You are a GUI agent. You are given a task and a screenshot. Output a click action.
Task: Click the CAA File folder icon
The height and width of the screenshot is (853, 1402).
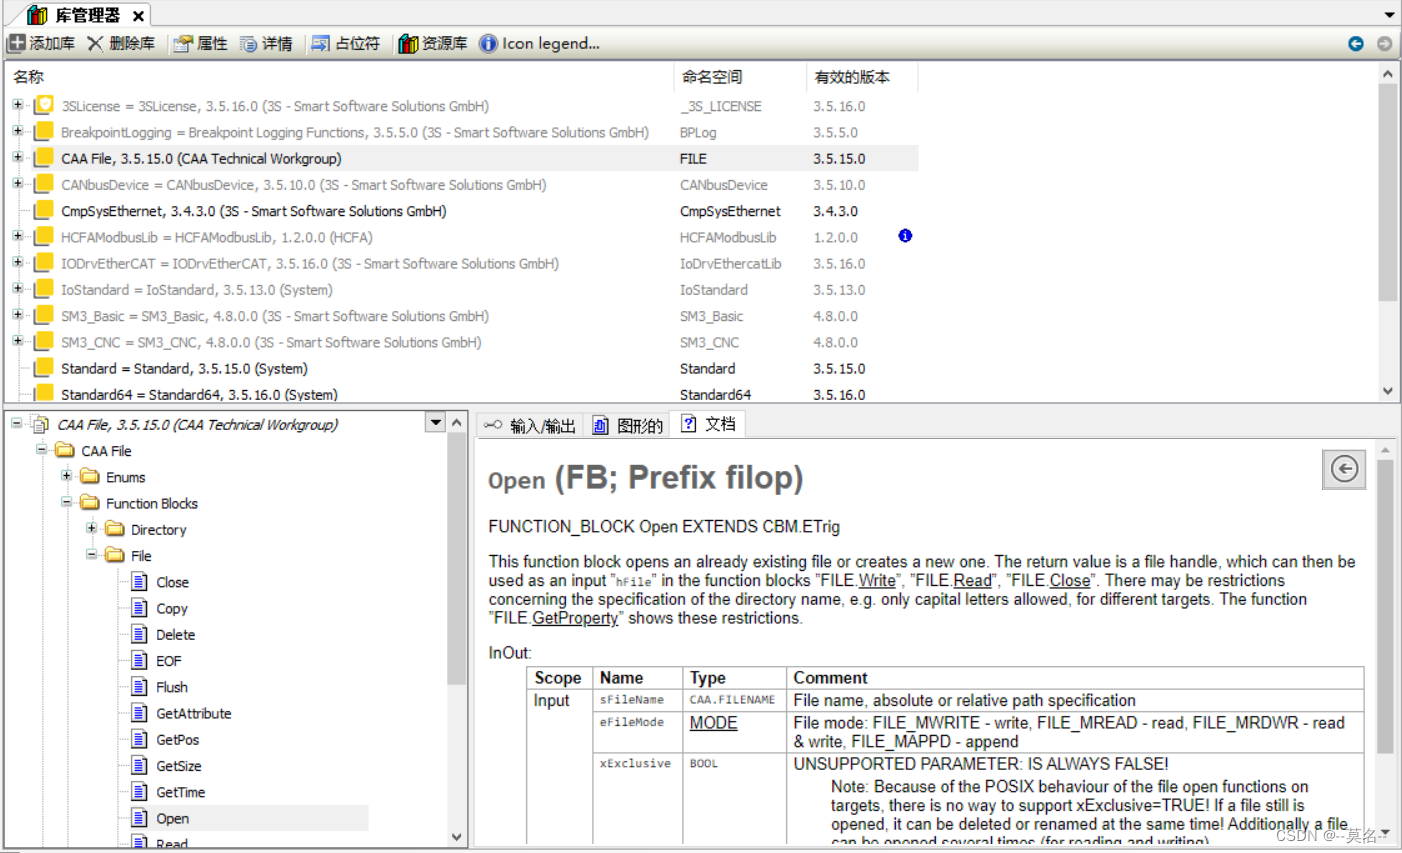coord(65,450)
